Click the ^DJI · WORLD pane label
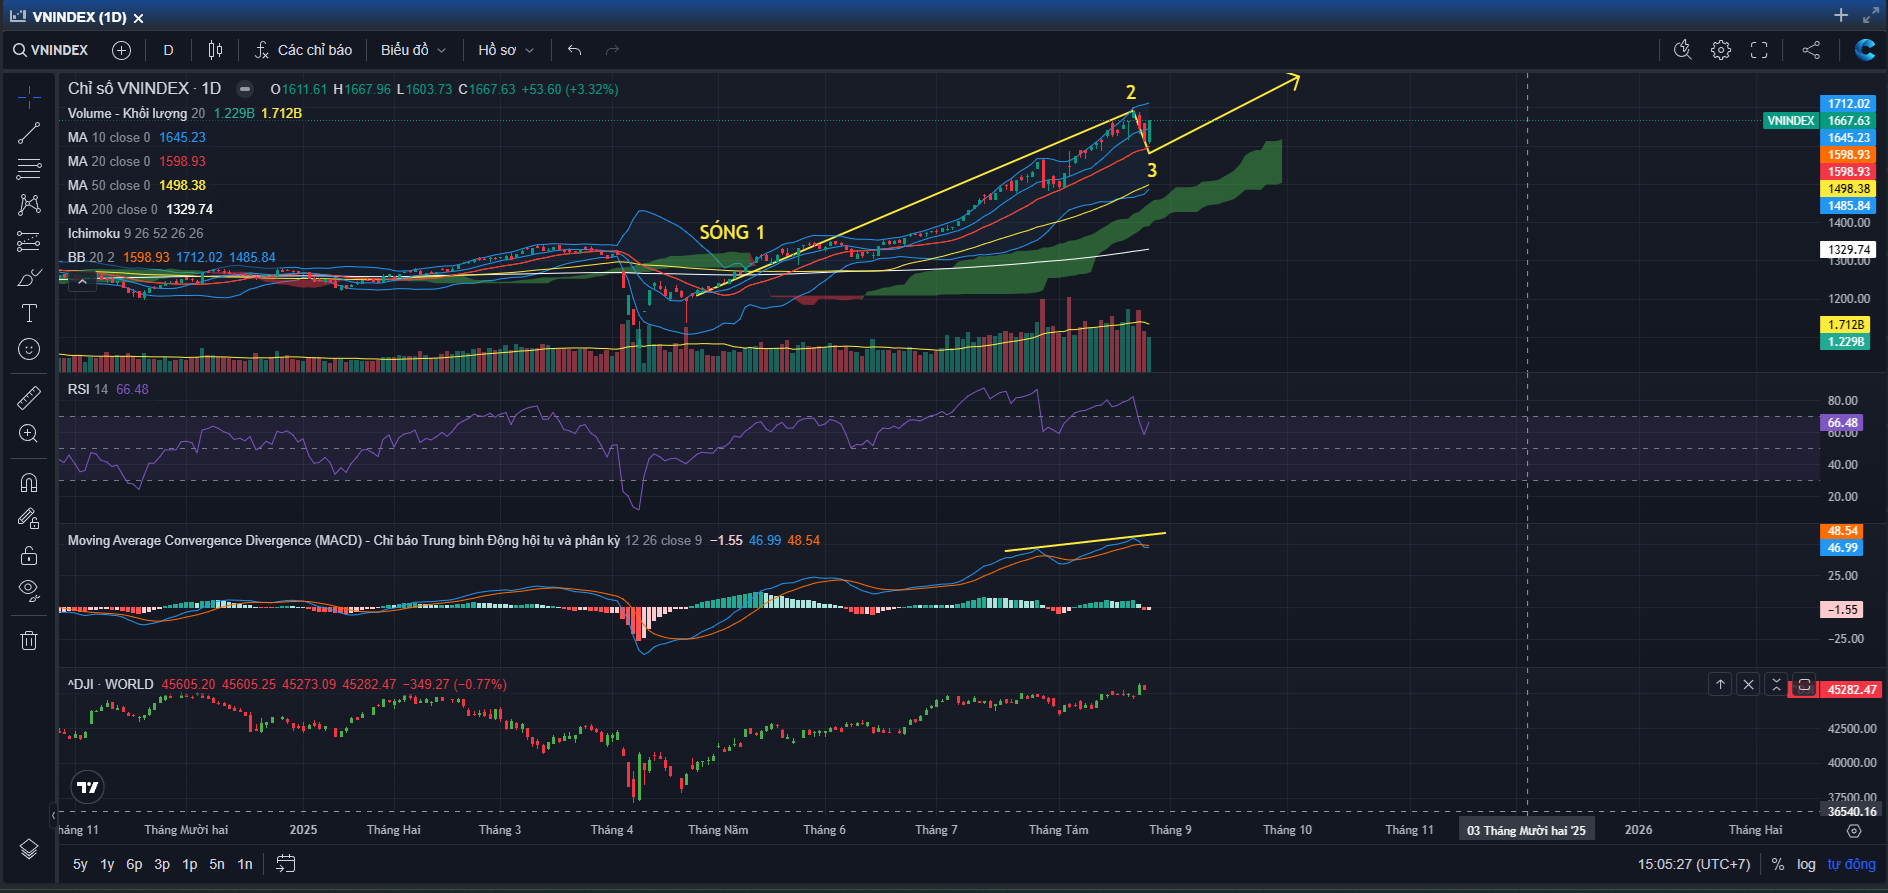This screenshot has height=893, width=1888. 110,684
